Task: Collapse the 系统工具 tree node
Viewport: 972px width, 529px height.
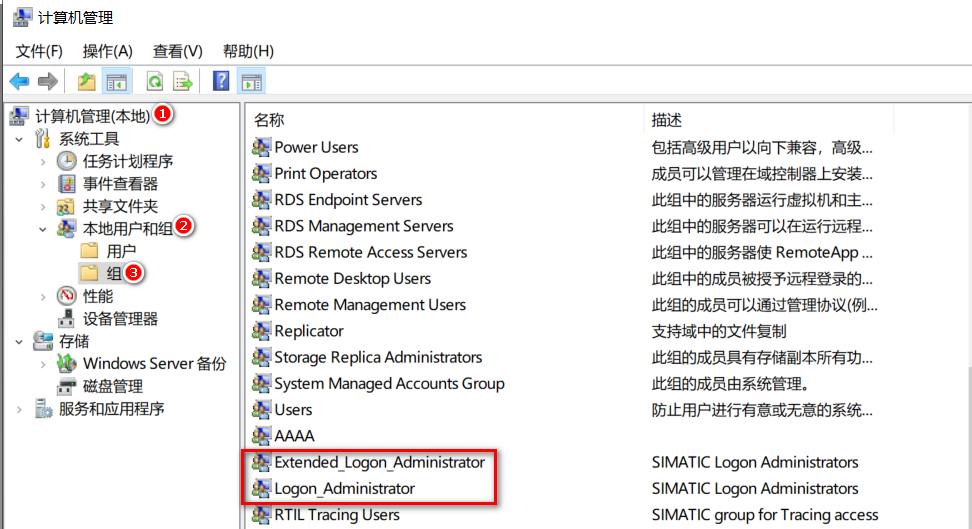Action: click(19, 139)
